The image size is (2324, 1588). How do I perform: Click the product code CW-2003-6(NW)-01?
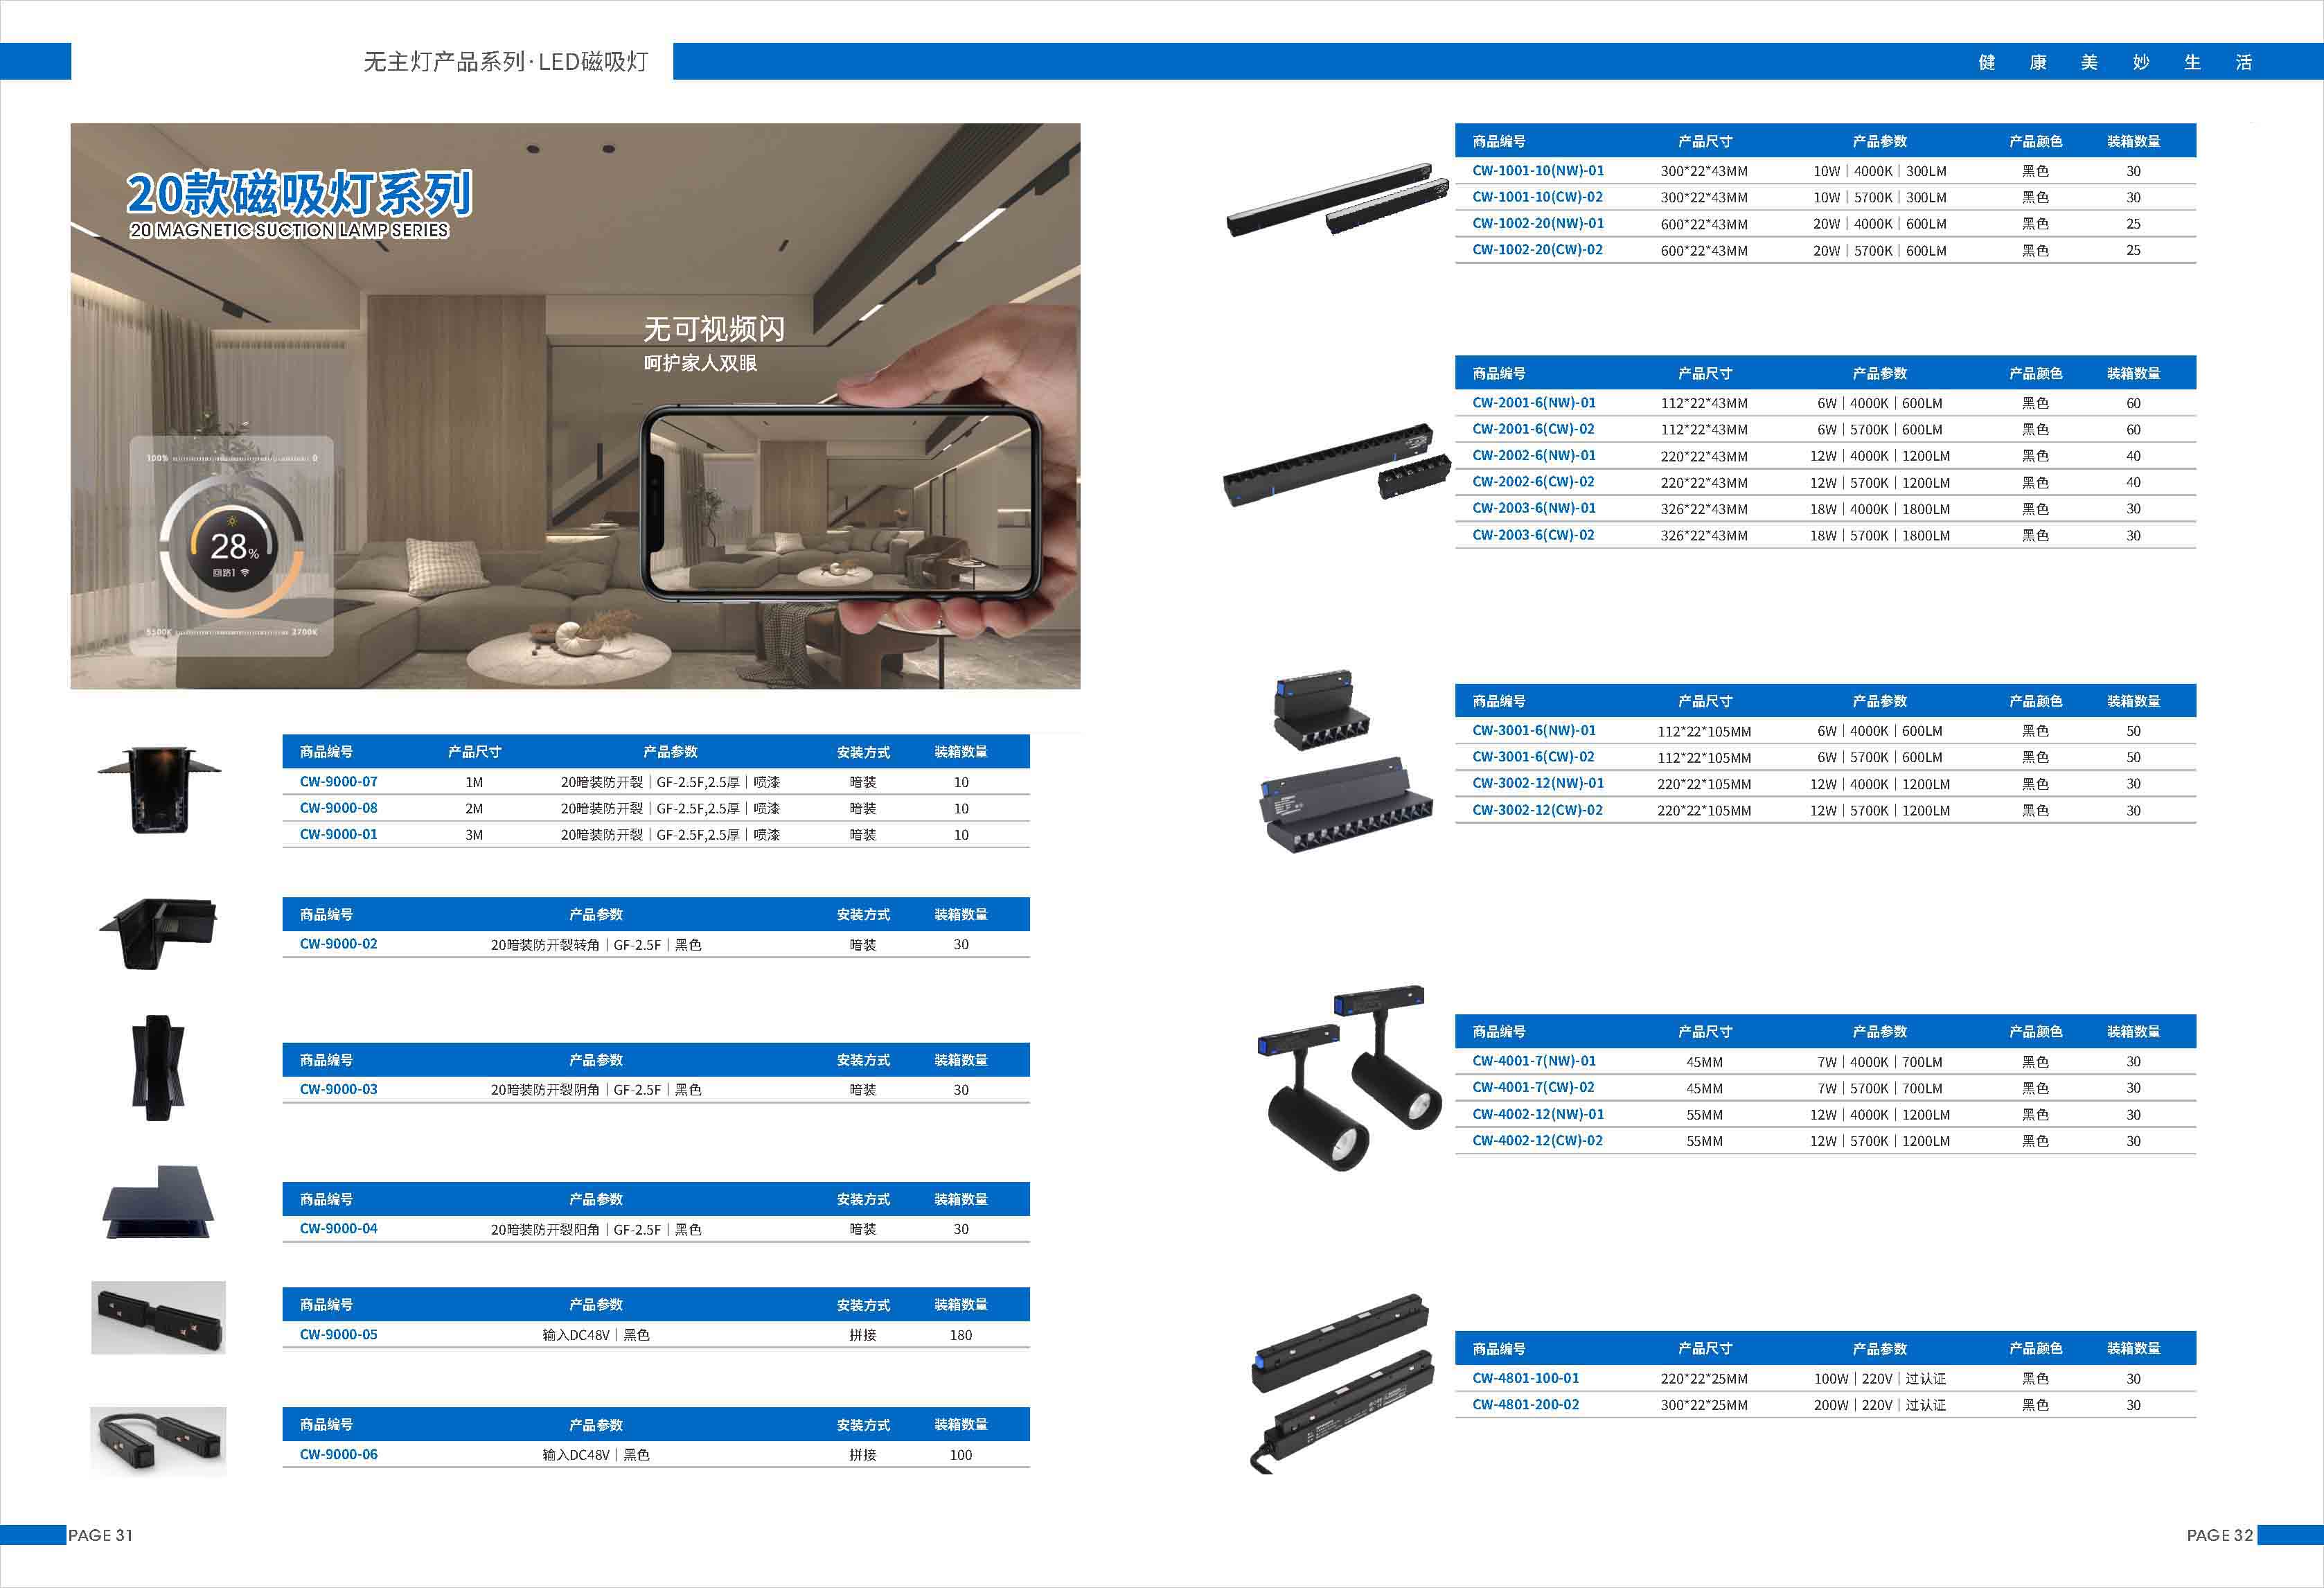1533,508
